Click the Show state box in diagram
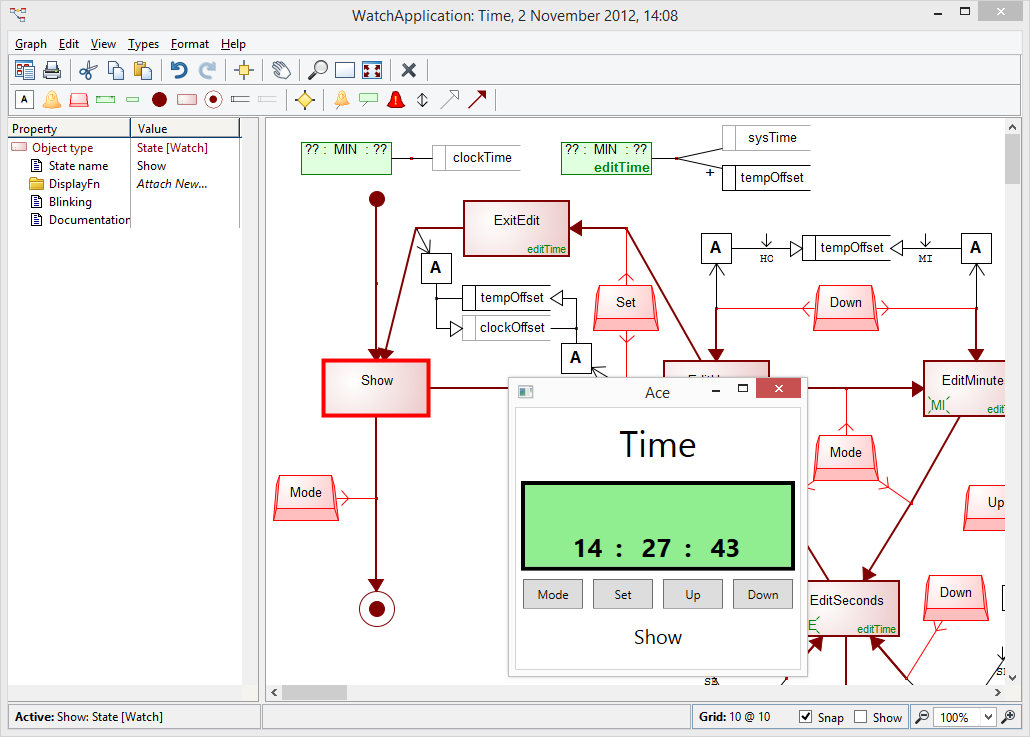 click(376, 387)
